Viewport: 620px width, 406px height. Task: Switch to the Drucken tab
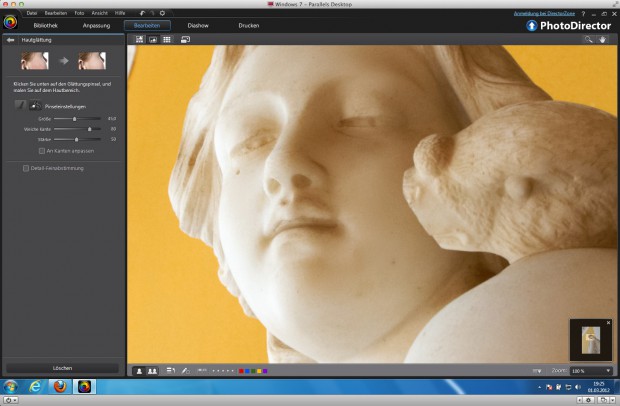coord(249,25)
